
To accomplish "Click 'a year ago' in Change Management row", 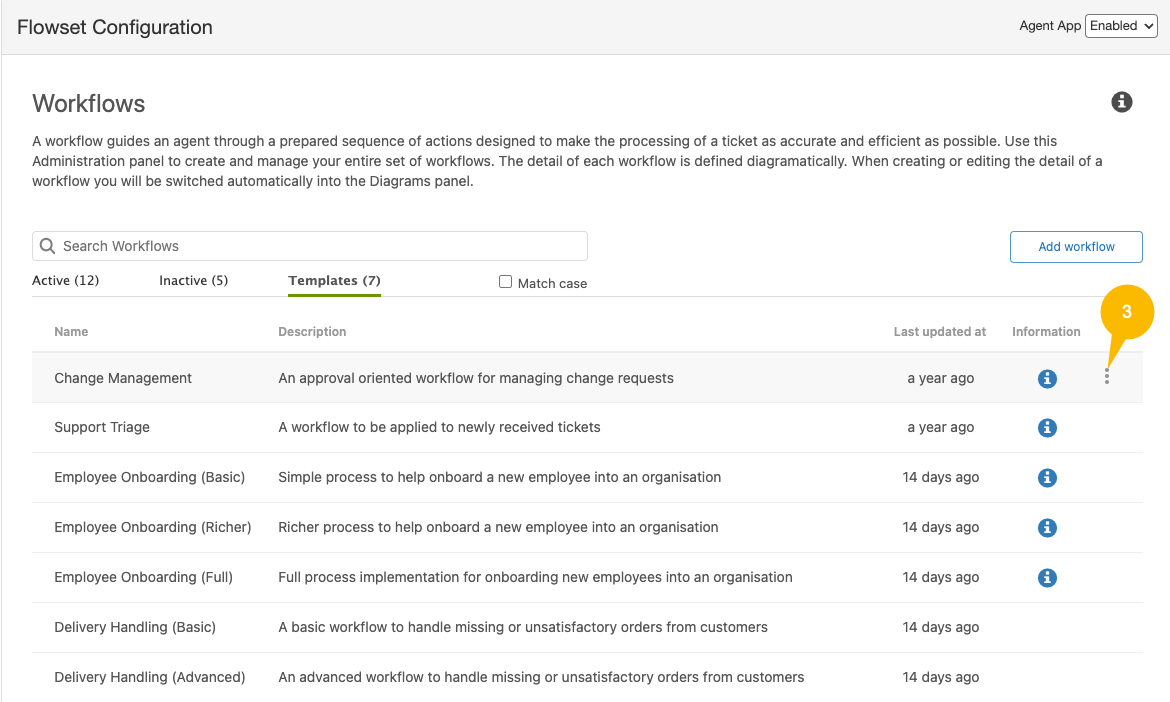I will click(x=941, y=378).
